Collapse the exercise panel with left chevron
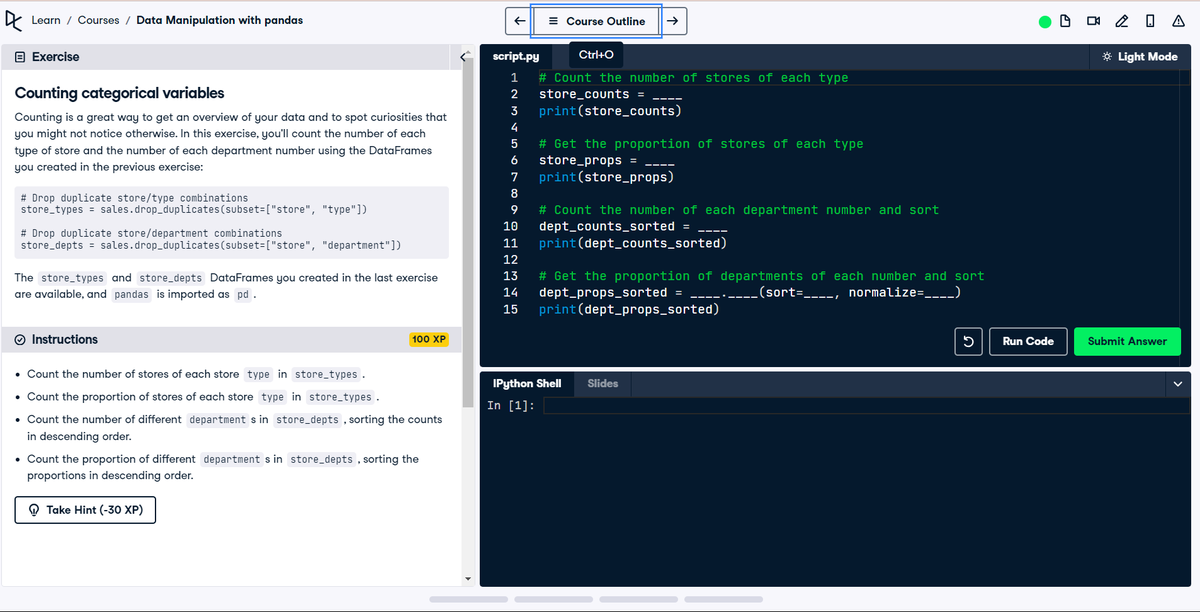 [465, 57]
